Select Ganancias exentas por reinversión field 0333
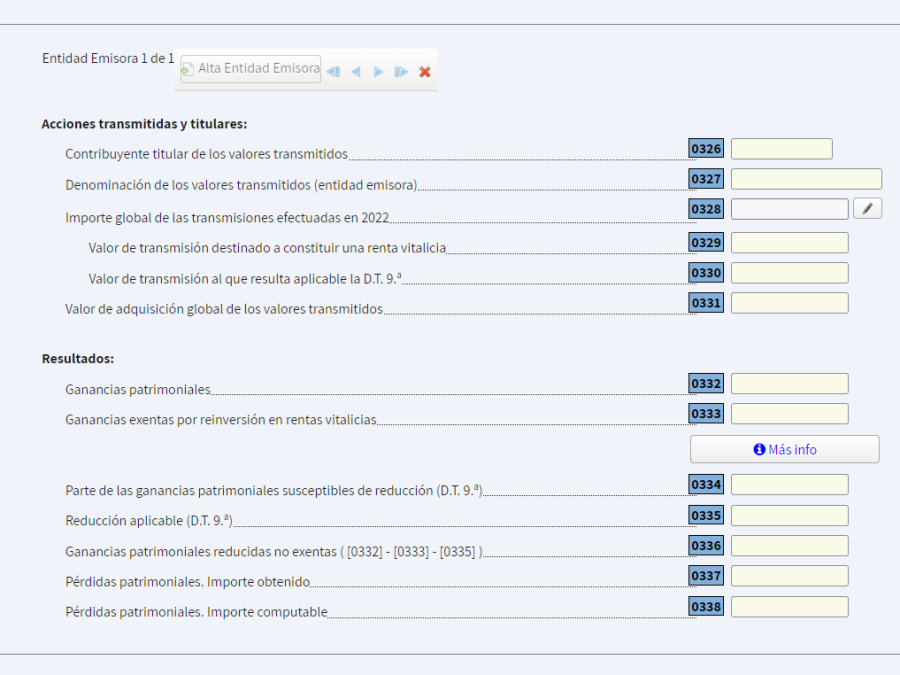This screenshot has width=900, height=675. 789,414
